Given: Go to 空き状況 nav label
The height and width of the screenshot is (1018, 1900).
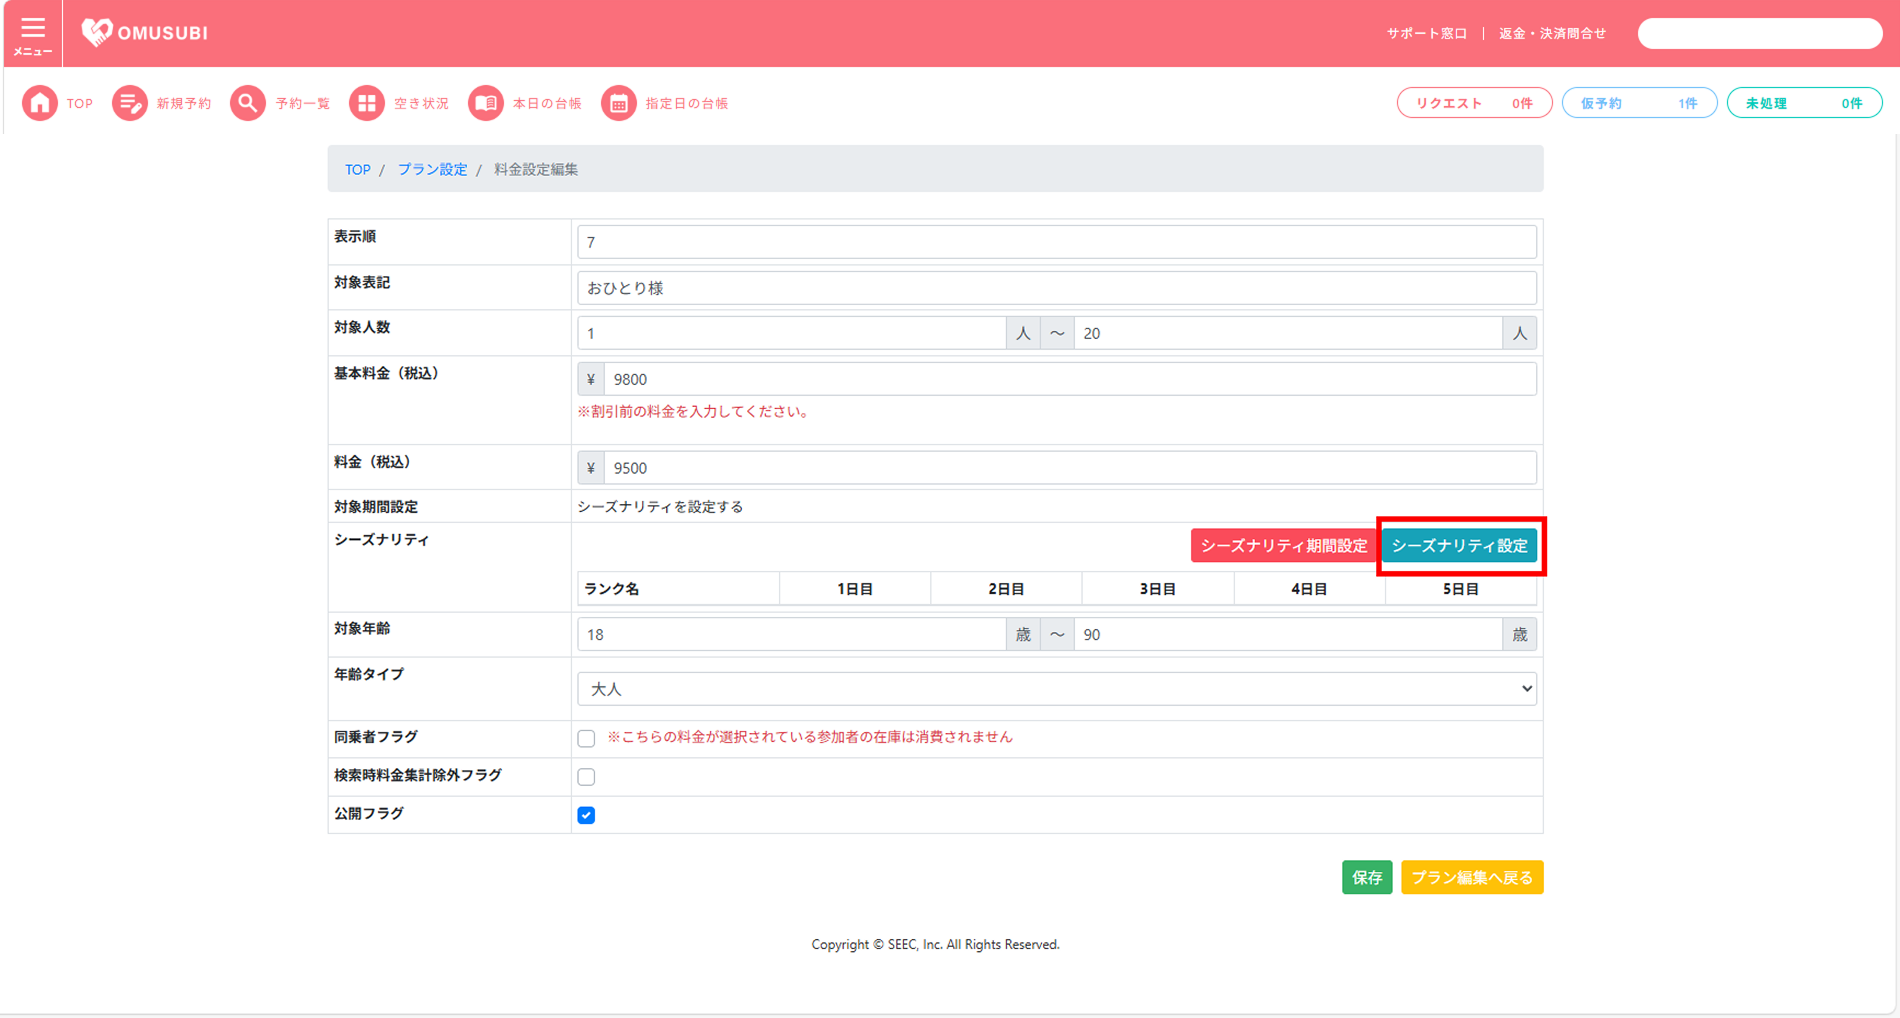Looking at the screenshot, I should pyautogui.click(x=422, y=104).
